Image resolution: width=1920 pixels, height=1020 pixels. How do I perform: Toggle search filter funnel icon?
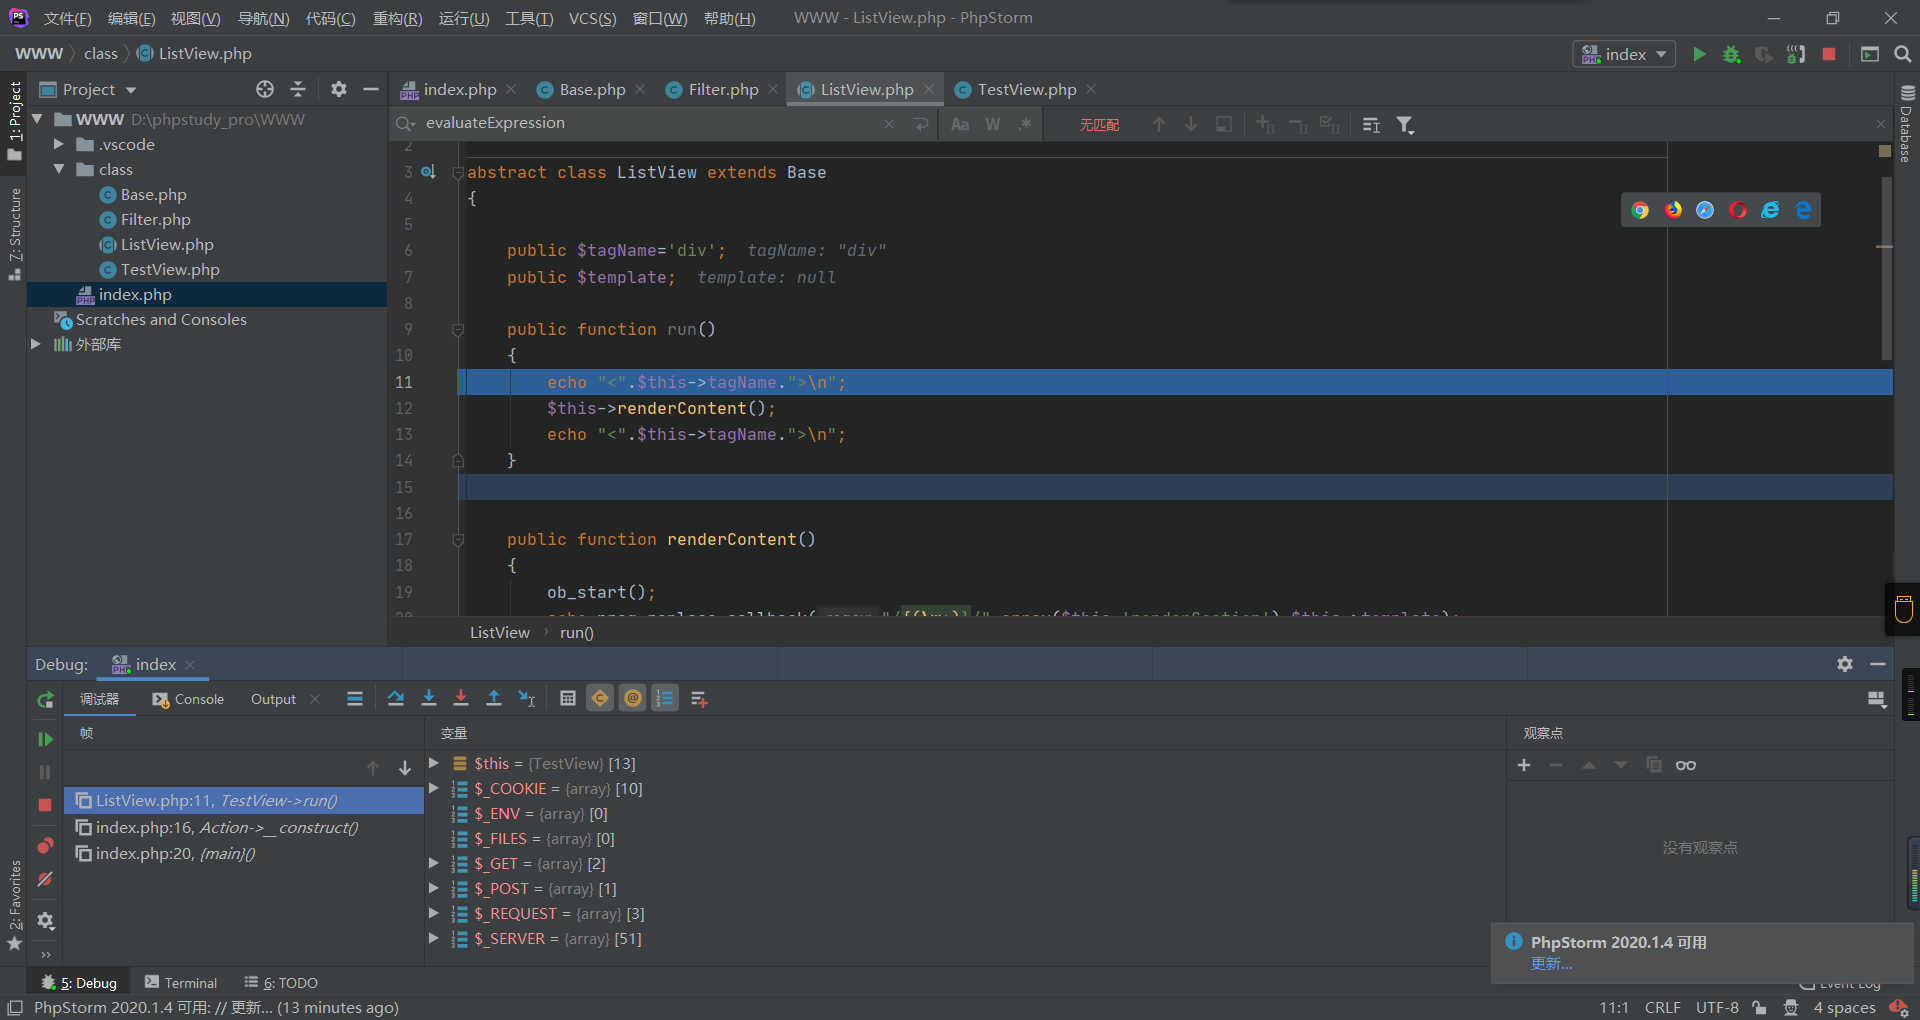point(1405,125)
